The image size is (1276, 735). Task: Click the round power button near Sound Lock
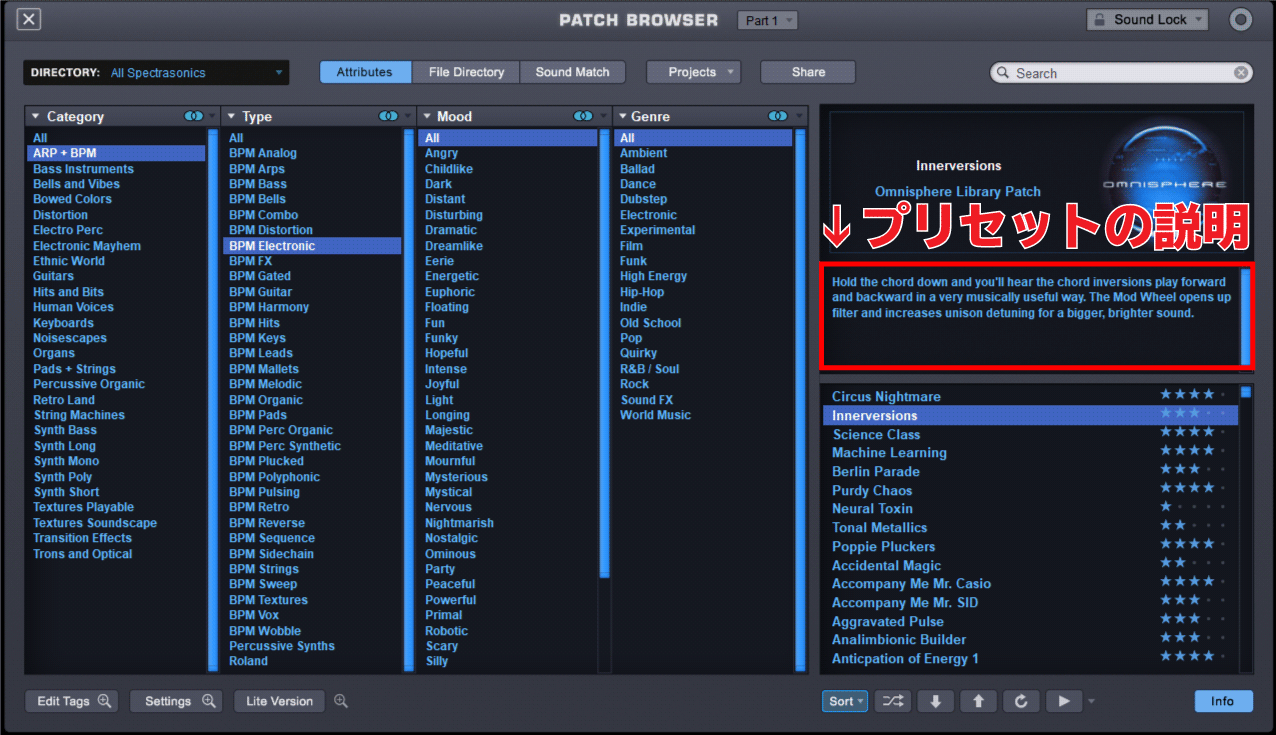coord(1240,20)
